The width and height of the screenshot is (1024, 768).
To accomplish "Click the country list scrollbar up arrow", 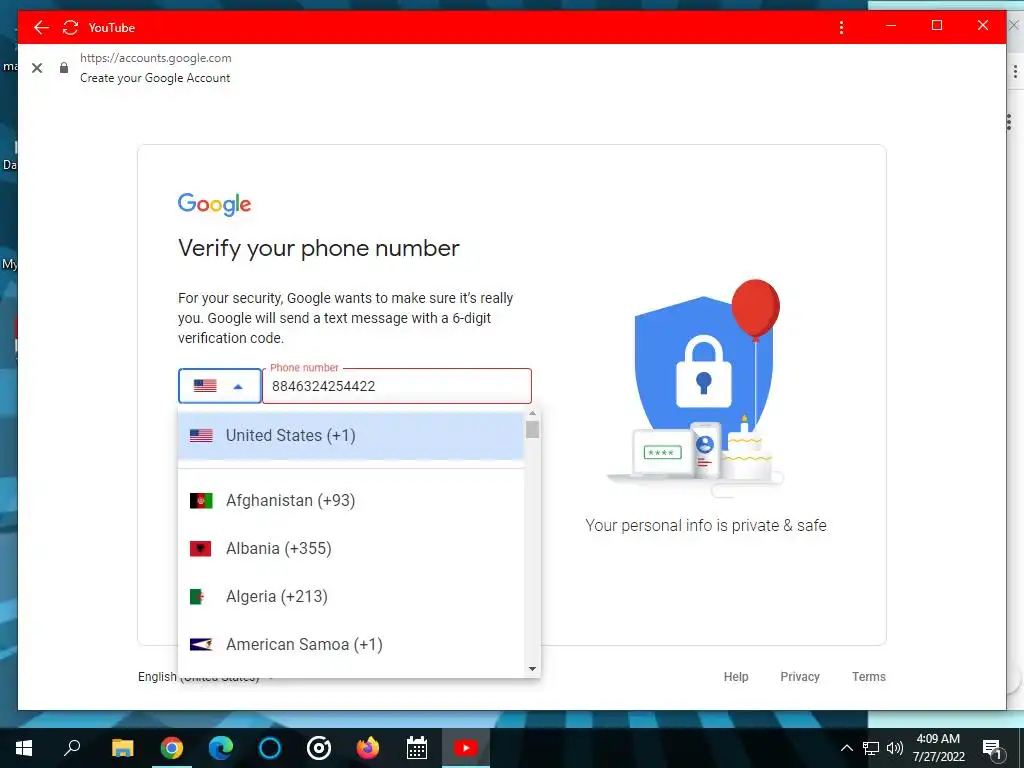I will coord(532,413).
